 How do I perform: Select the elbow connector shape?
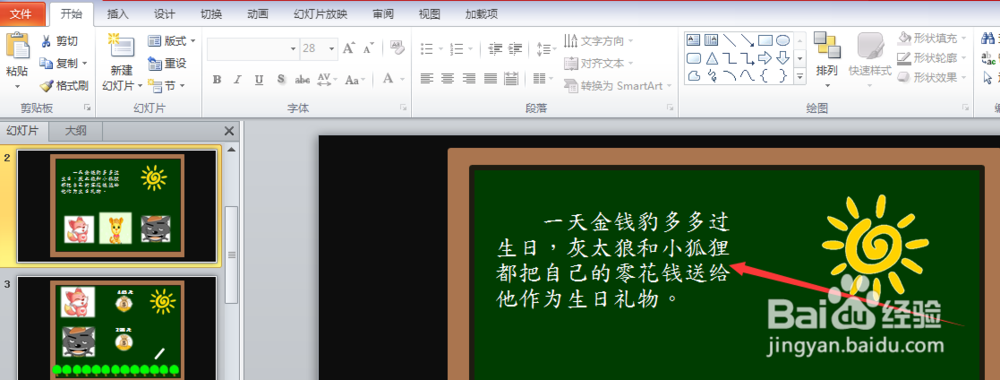pos(729,59)
